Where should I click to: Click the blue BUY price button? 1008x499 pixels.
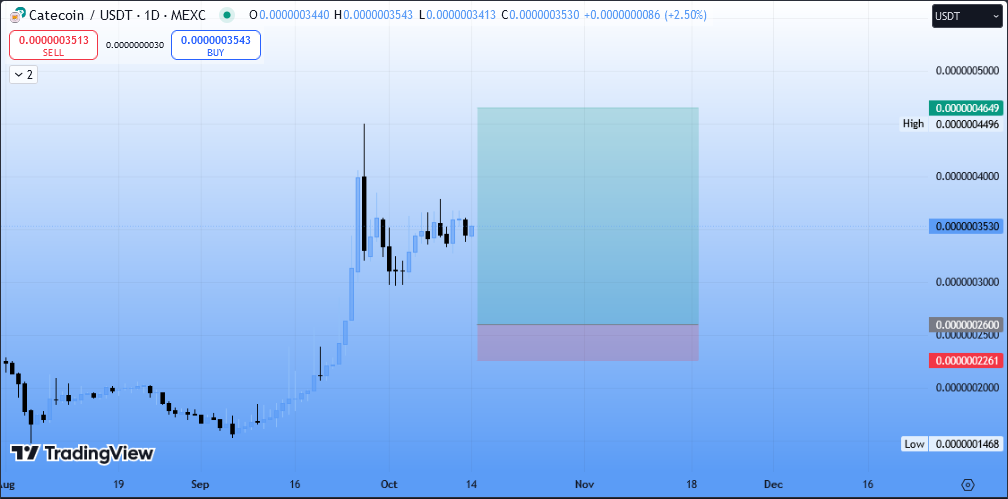[215, 45]
